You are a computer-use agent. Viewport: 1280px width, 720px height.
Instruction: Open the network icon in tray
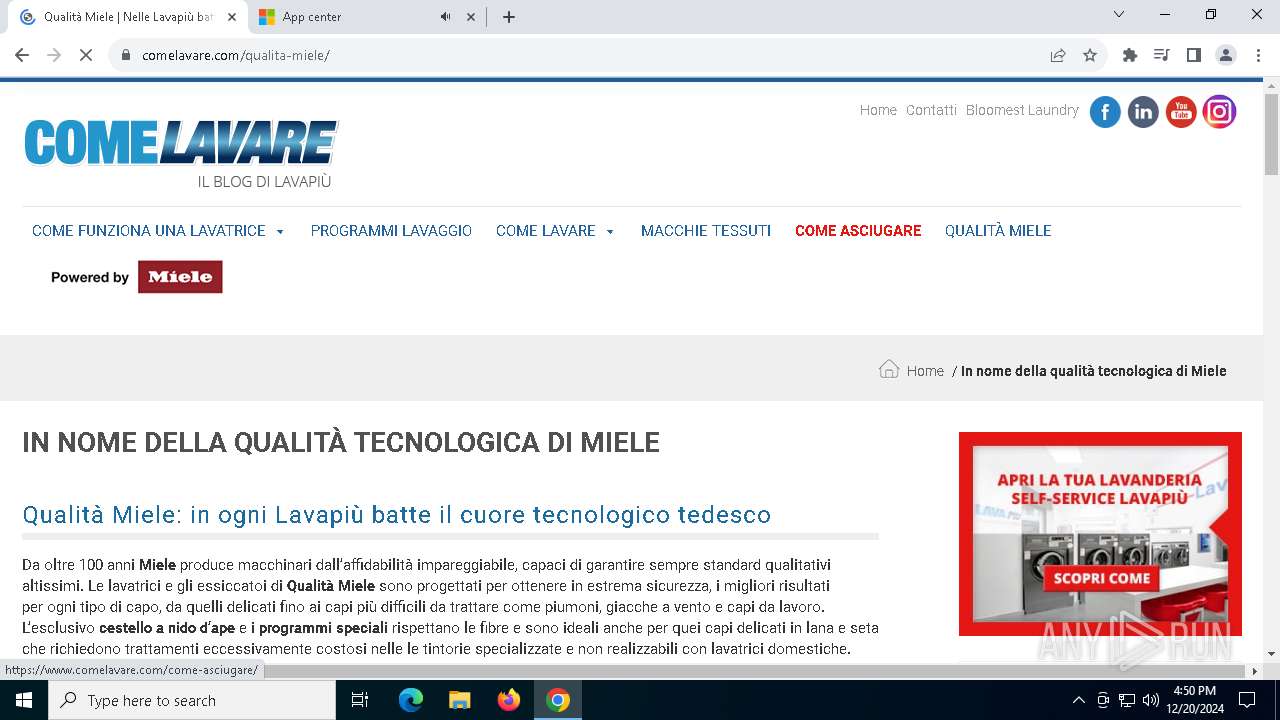tap(1127, 700)
